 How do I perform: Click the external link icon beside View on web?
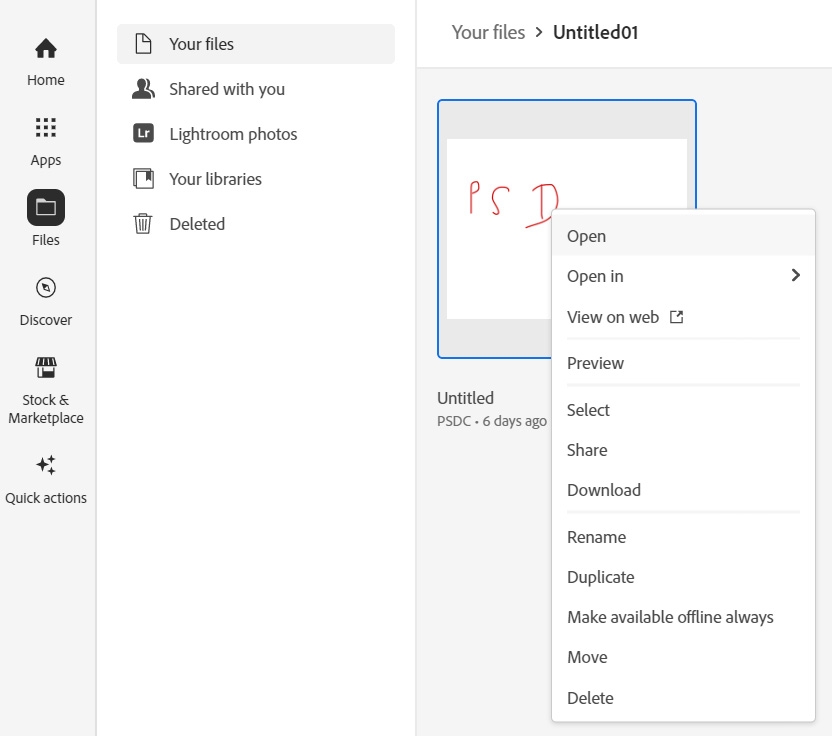click(676, 317)
